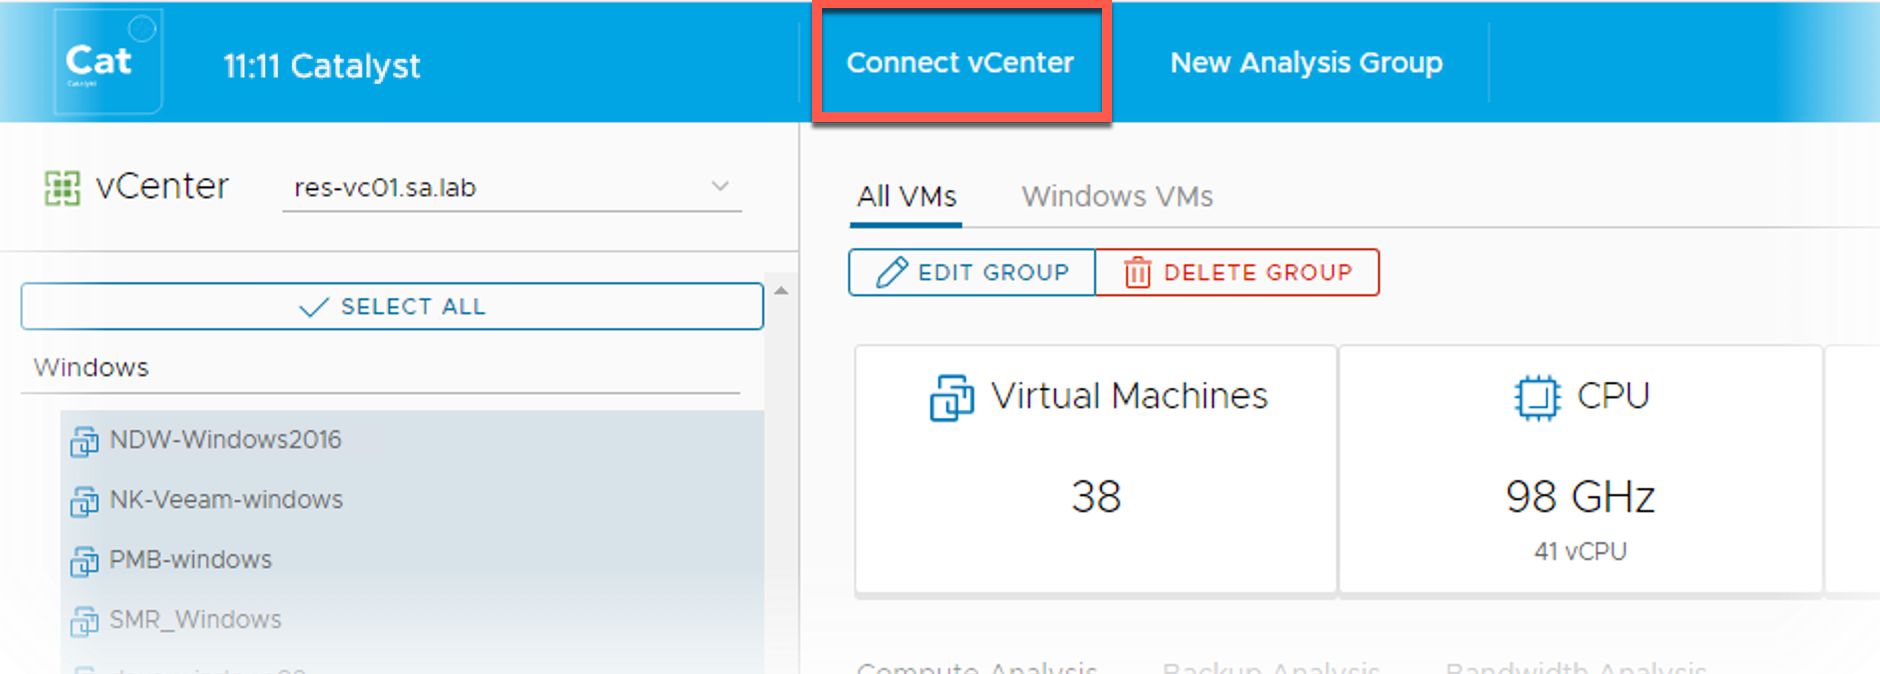The image size is (1880, 674).
Task: Select the All VMs tab
Action: pyautogui.click(x=906, y=196)
